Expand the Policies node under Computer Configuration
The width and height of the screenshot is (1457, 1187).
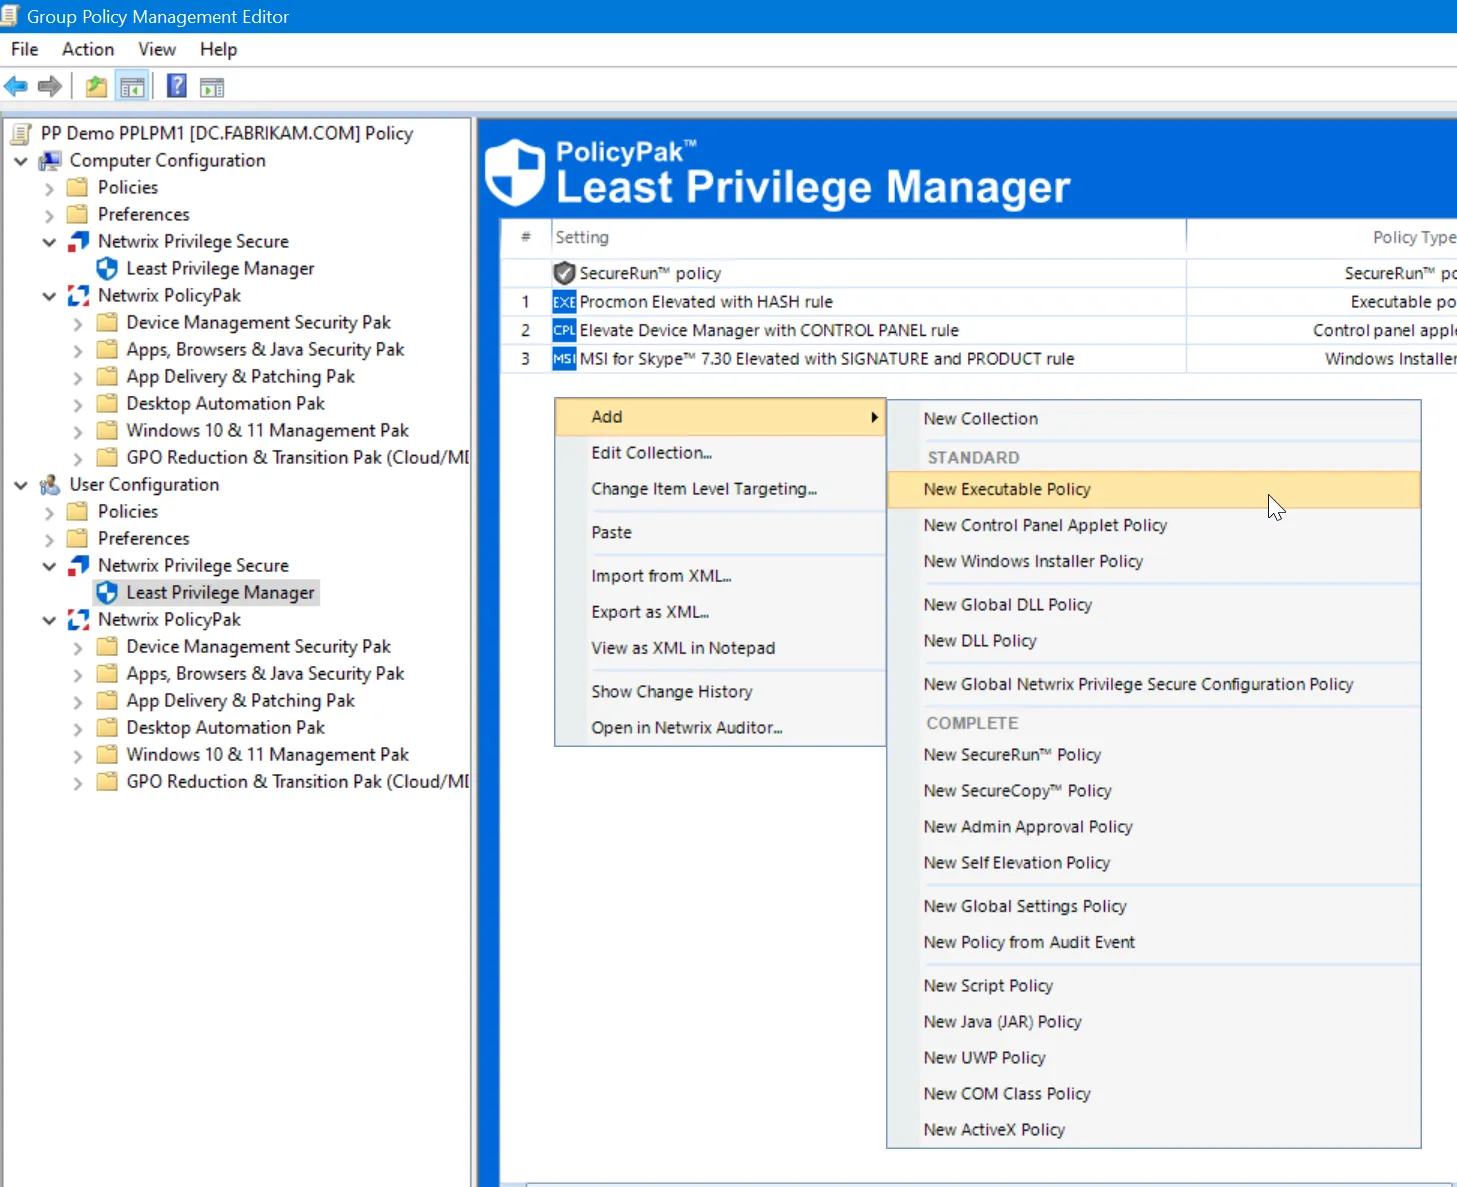click(x=48, y=187)
